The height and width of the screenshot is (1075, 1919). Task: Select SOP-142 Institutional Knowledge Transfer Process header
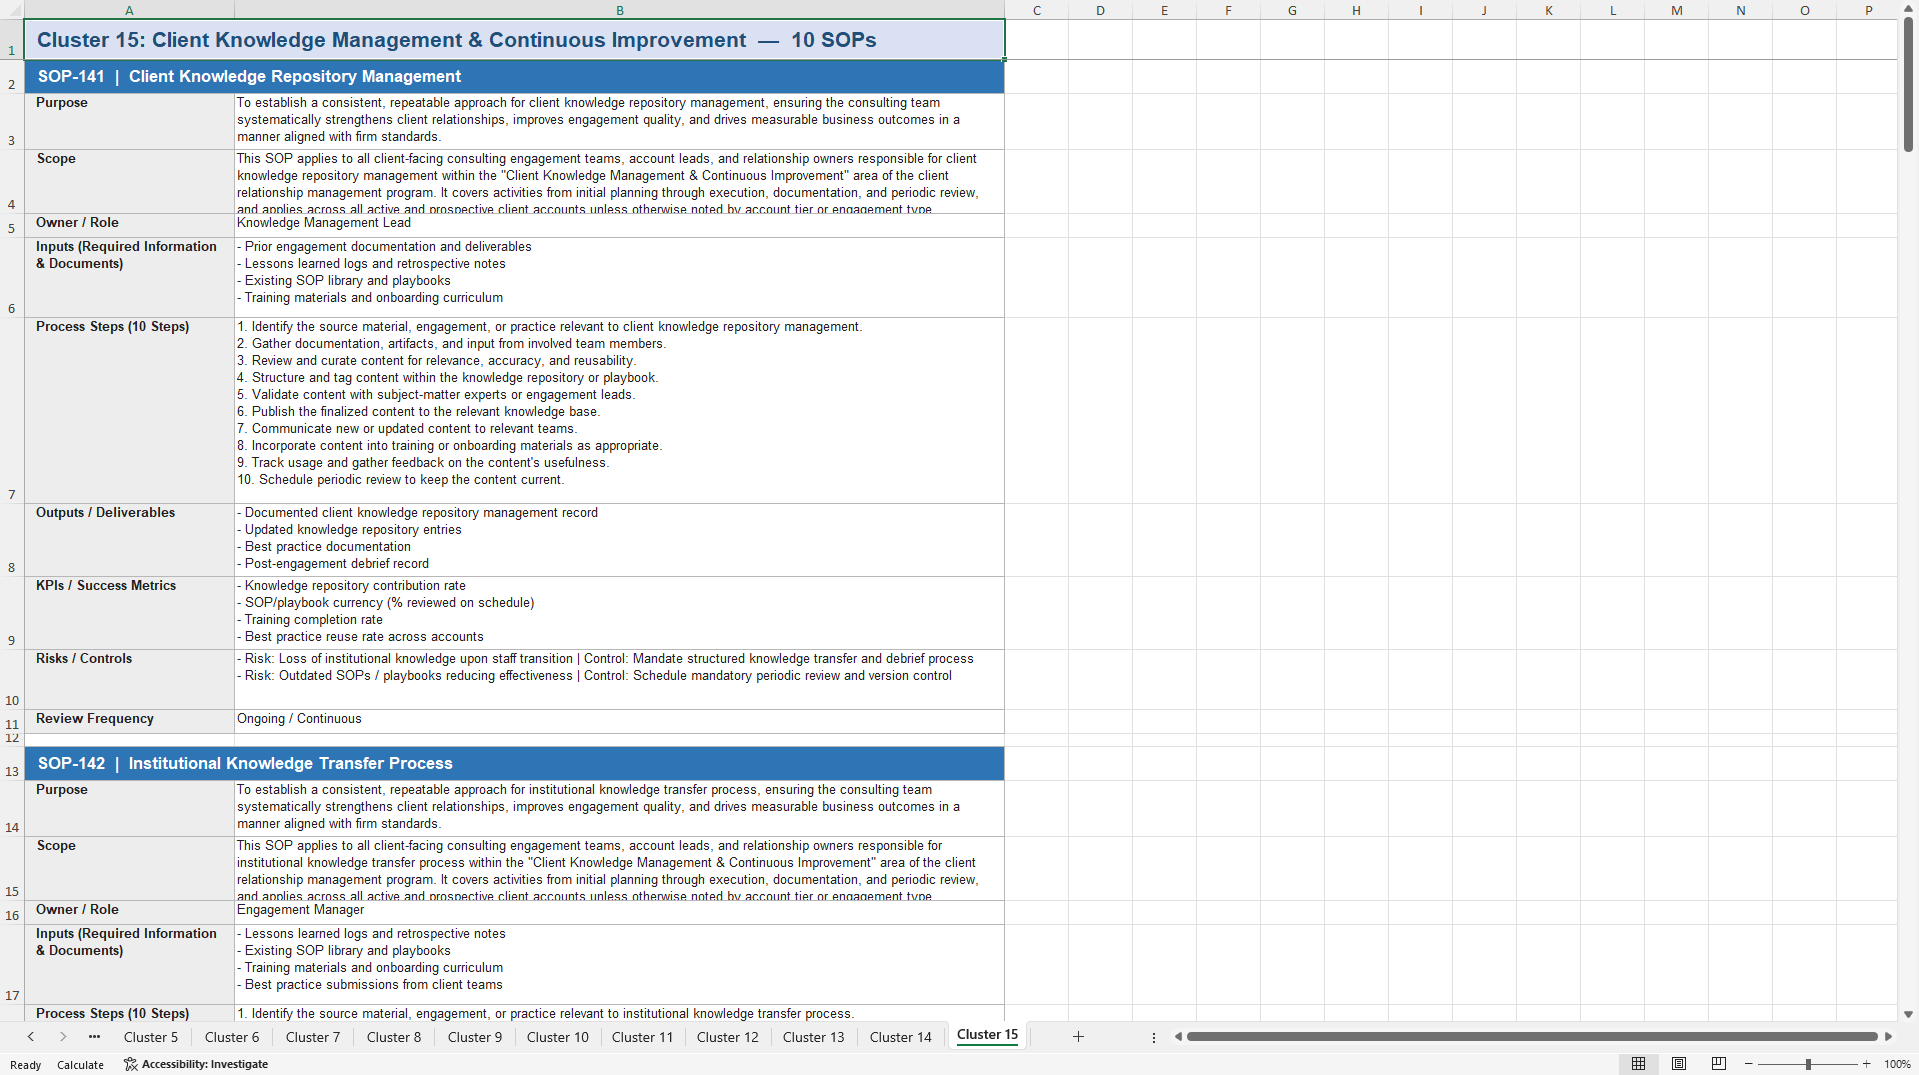tap(514, 764)
